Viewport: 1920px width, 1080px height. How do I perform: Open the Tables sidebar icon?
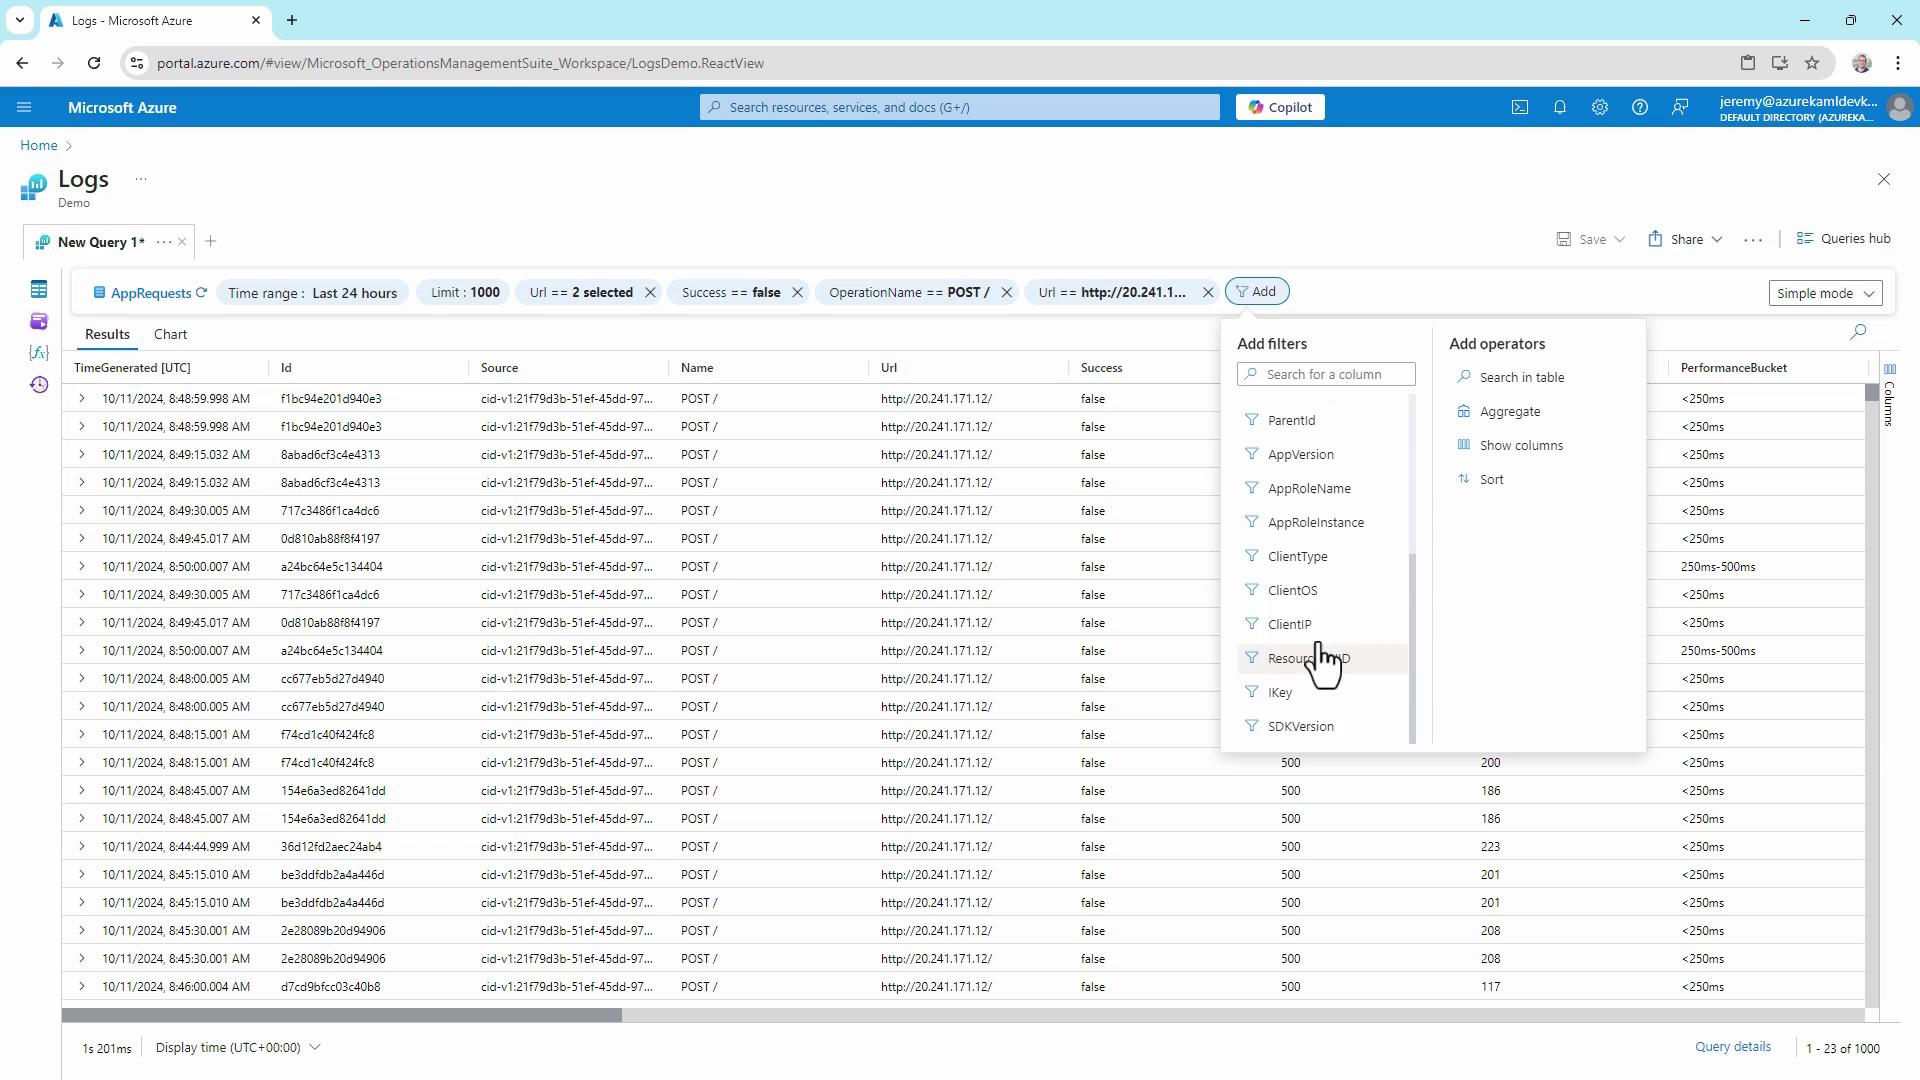[x=39, y=289]
